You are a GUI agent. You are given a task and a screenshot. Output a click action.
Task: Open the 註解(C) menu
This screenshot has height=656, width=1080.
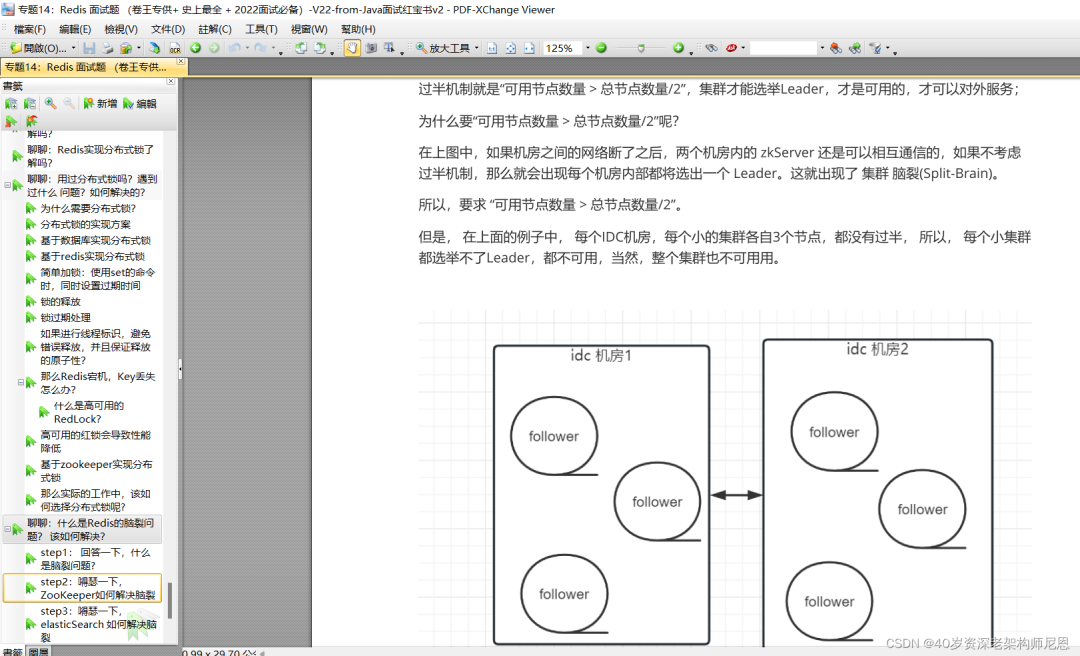(215, 29)
